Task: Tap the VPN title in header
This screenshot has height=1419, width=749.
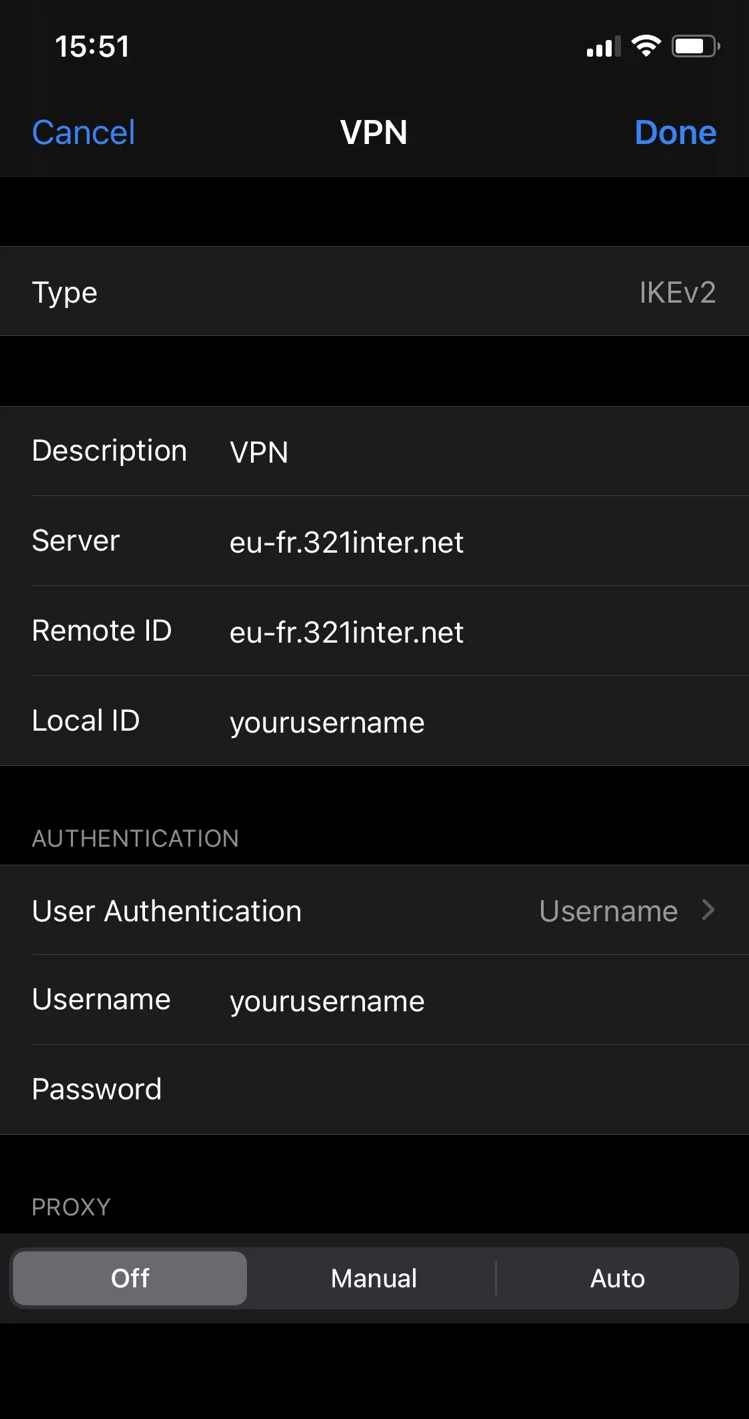Action: coord(374,132)
